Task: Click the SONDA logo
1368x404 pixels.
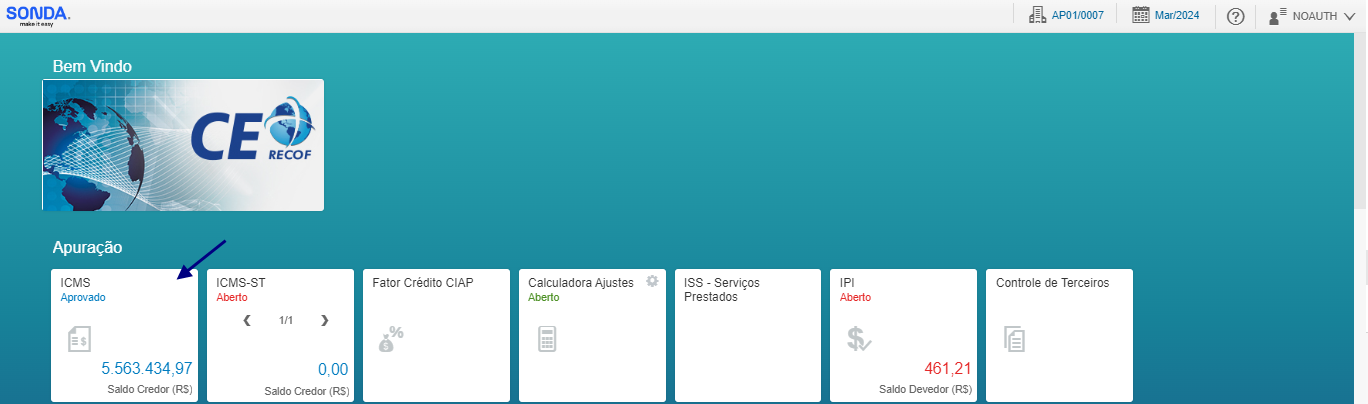Action: click(x=38, y=15)
